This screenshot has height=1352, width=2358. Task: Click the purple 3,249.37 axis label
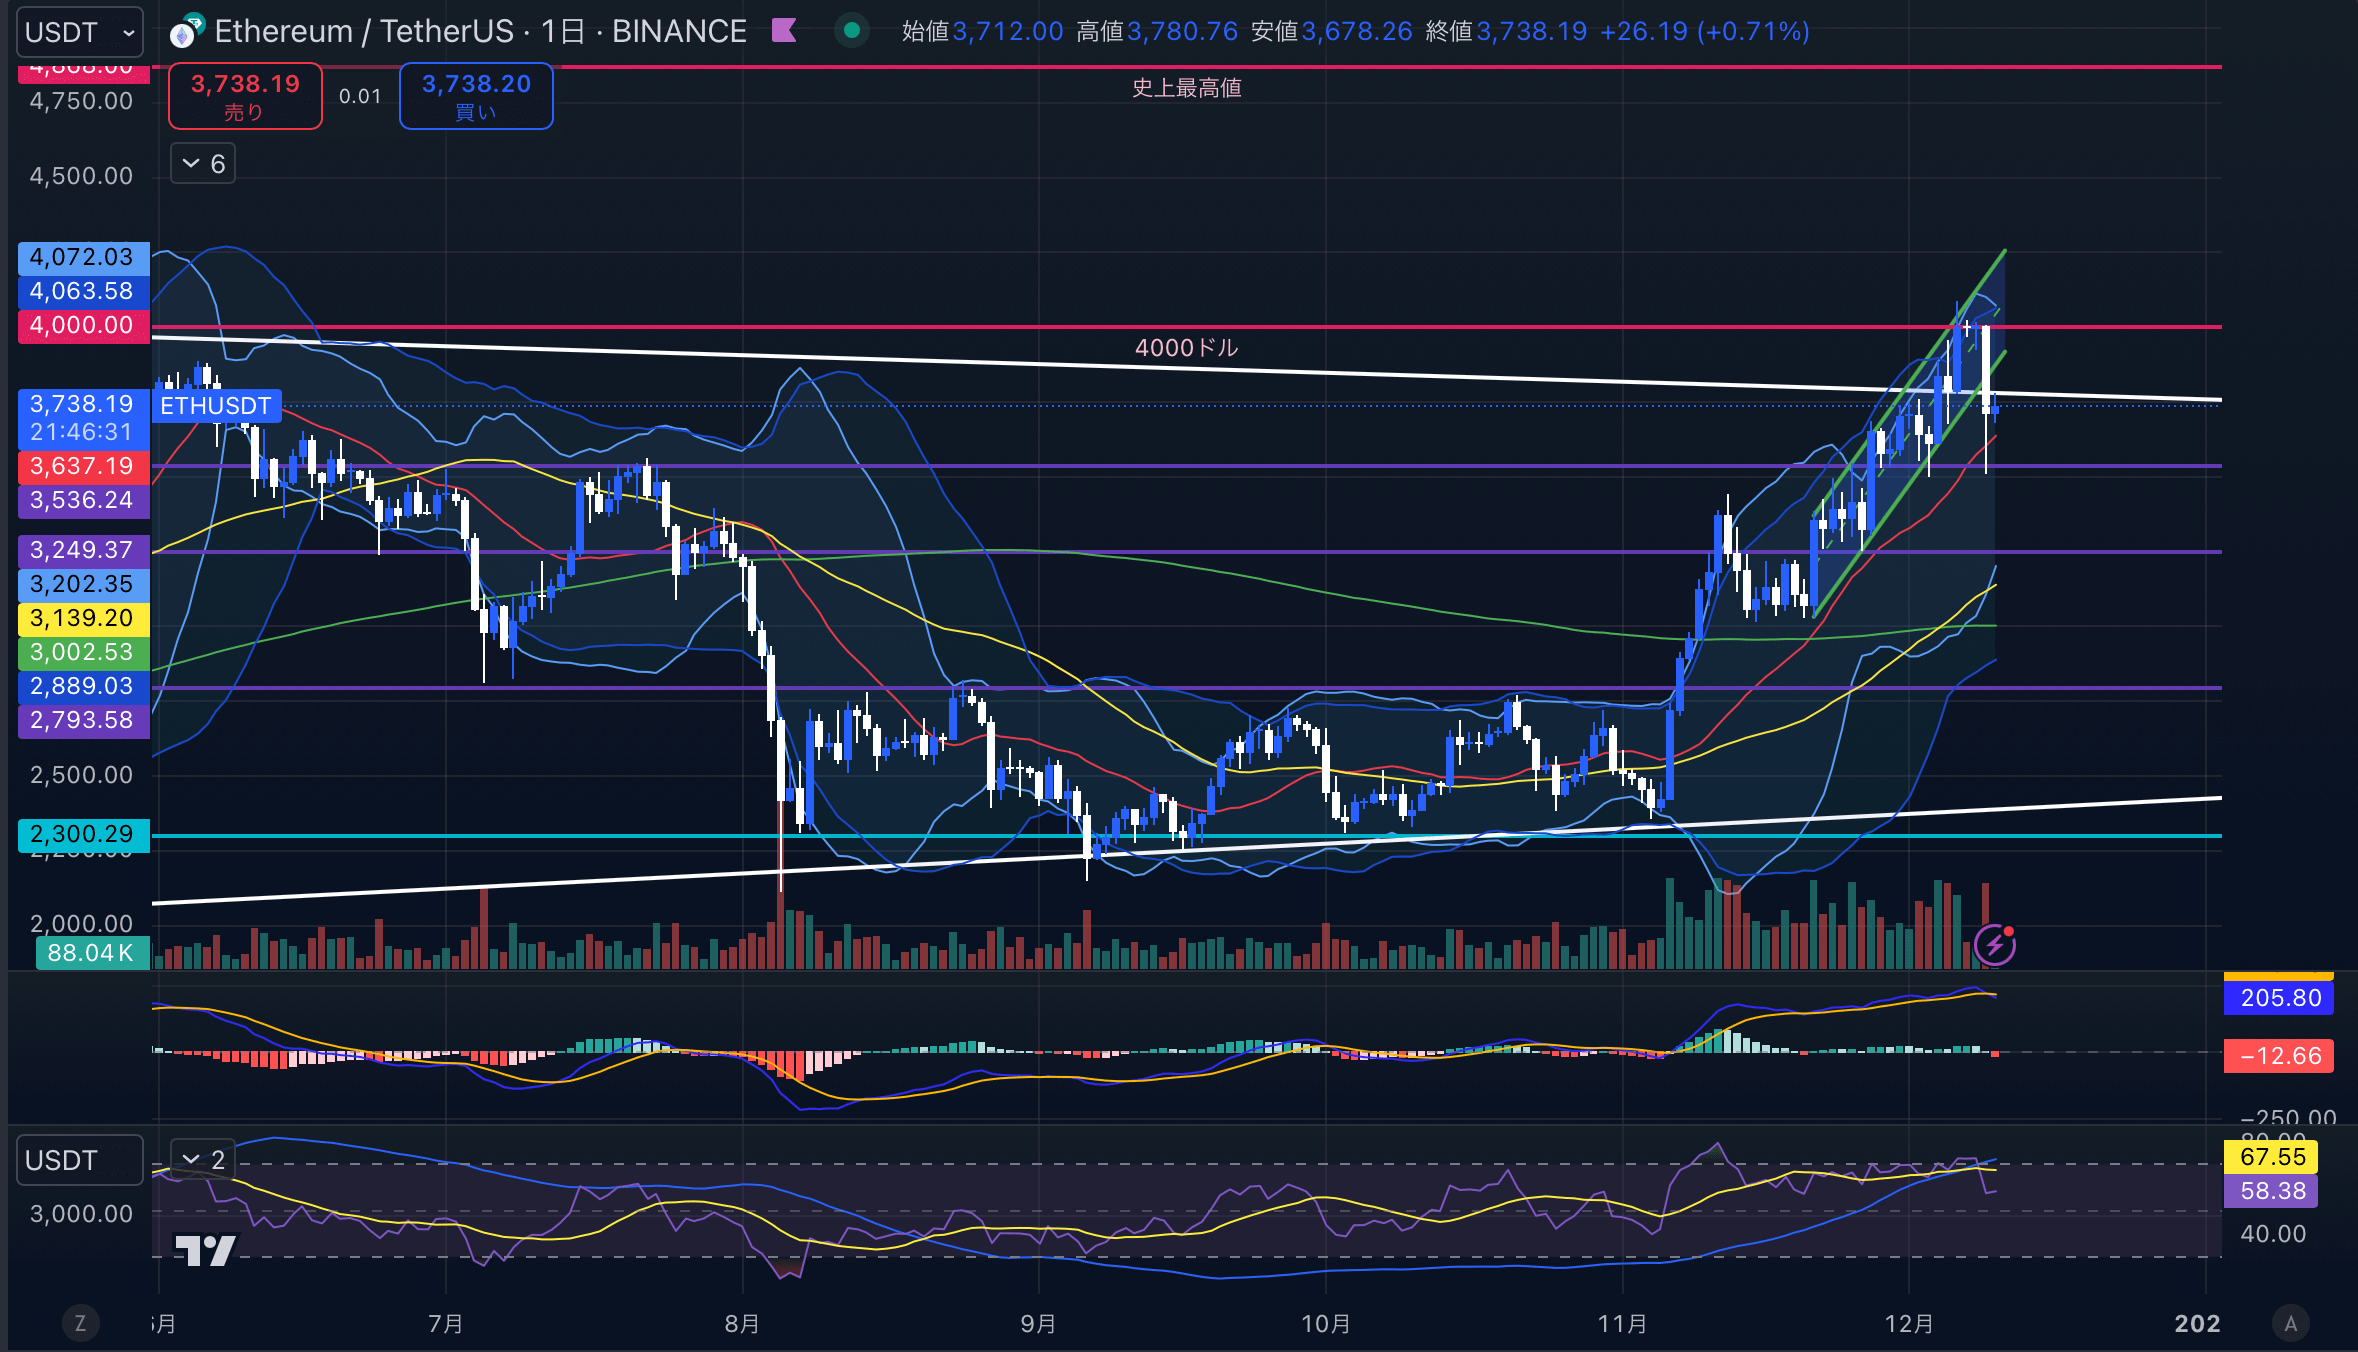(83, 550)
